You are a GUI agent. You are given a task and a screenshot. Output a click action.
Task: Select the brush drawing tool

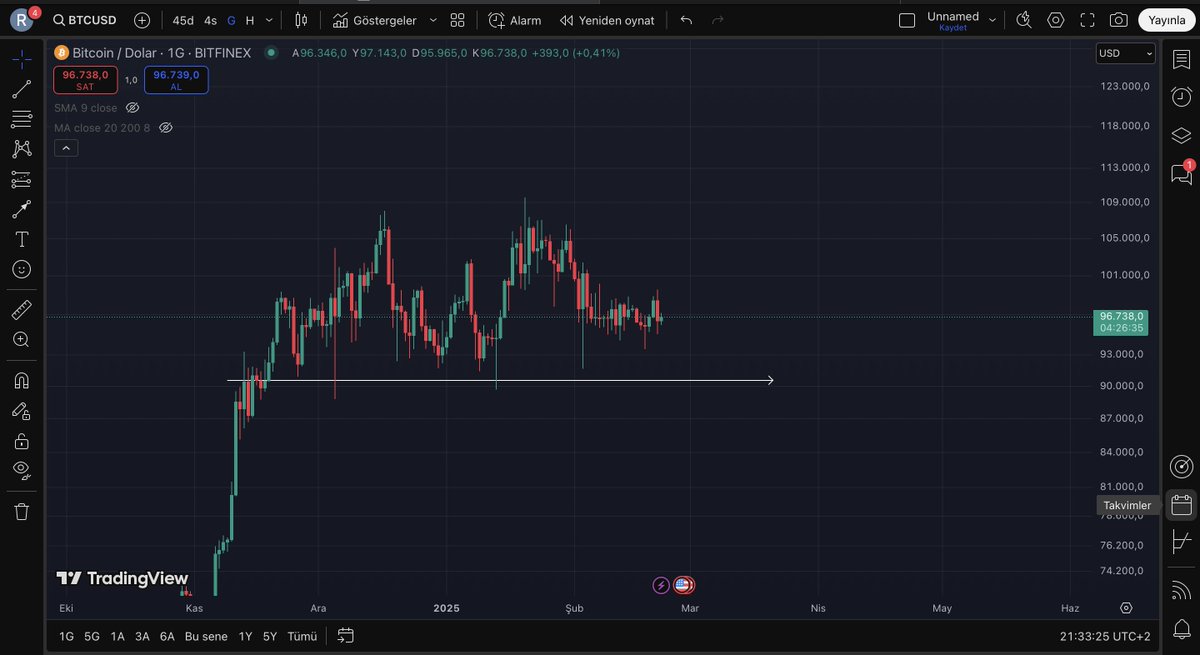tap(21, 209)
